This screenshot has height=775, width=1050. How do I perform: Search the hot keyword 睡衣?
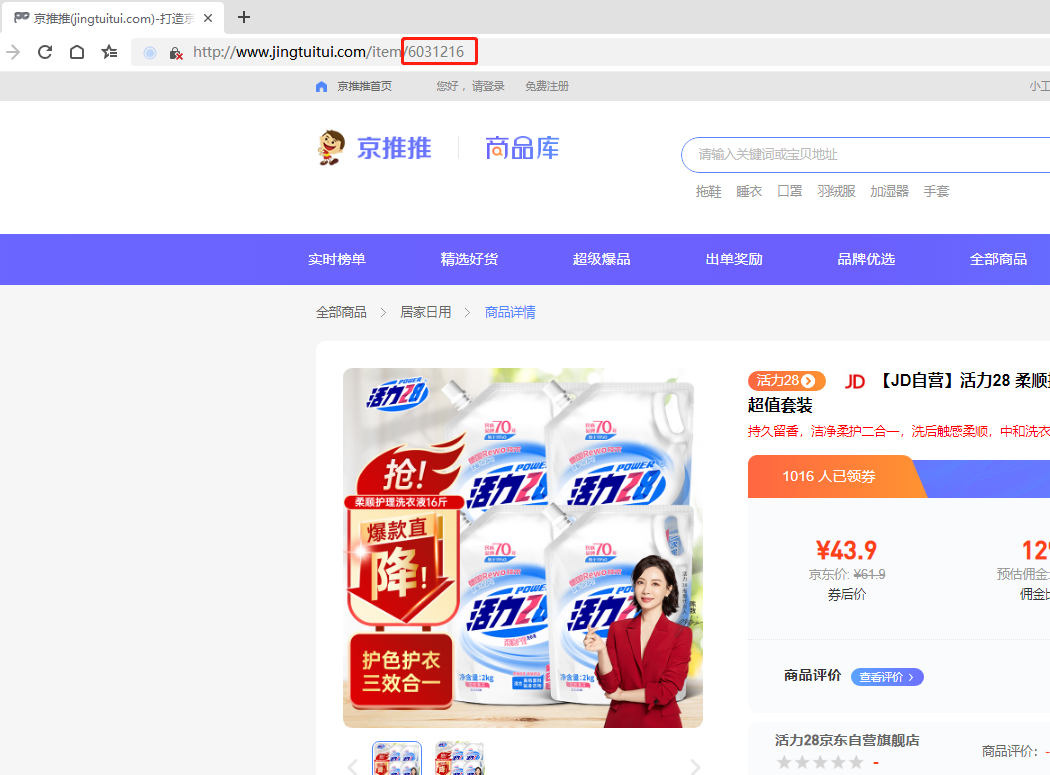749,192
